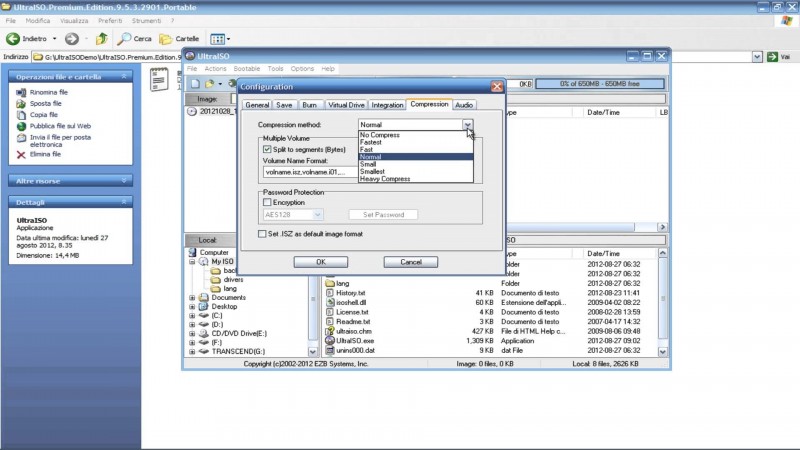Switch to the Audio tab

tap(464, 105)
